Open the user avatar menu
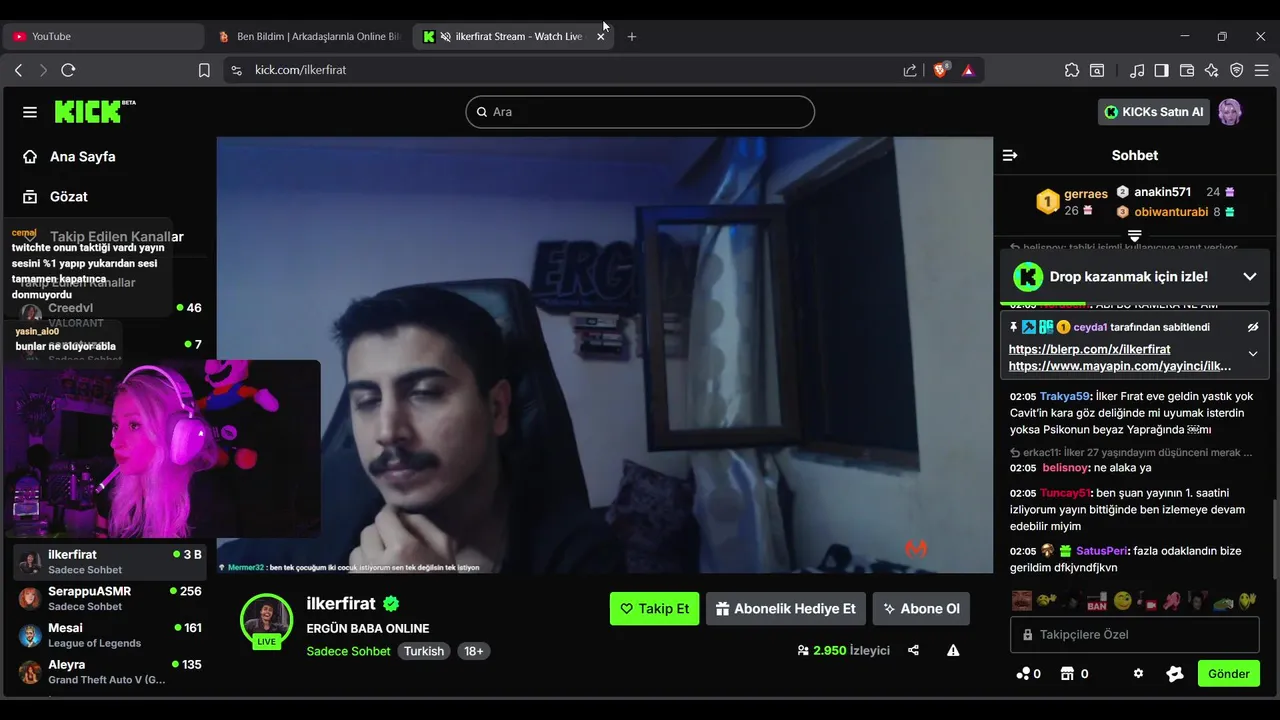 coord(1229,112)
